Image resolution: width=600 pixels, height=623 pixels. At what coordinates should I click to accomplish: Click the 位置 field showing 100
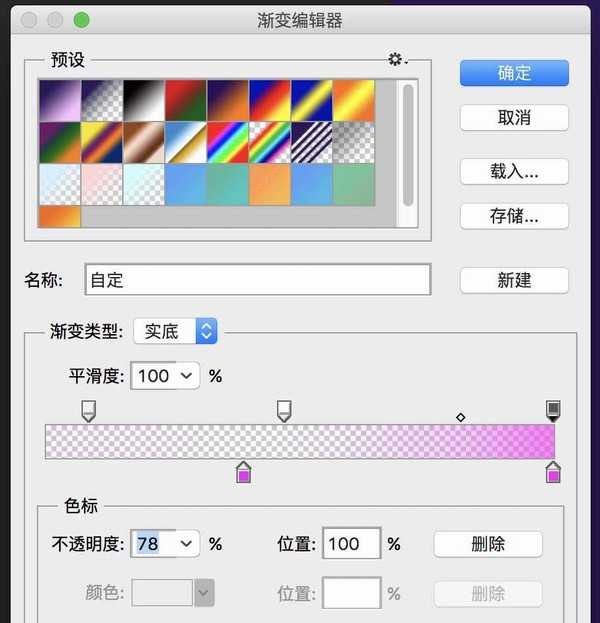click(x=352, y=543)
